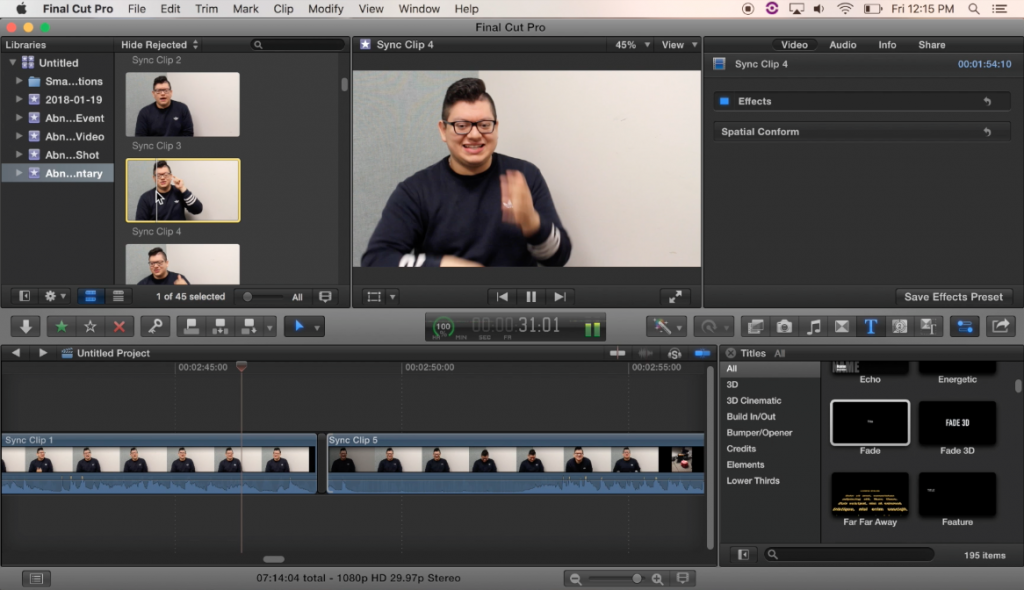1024x590 pixels.
Task: Click the timeline playhead marker on the ruler
Action: click(x=242, y=366)
